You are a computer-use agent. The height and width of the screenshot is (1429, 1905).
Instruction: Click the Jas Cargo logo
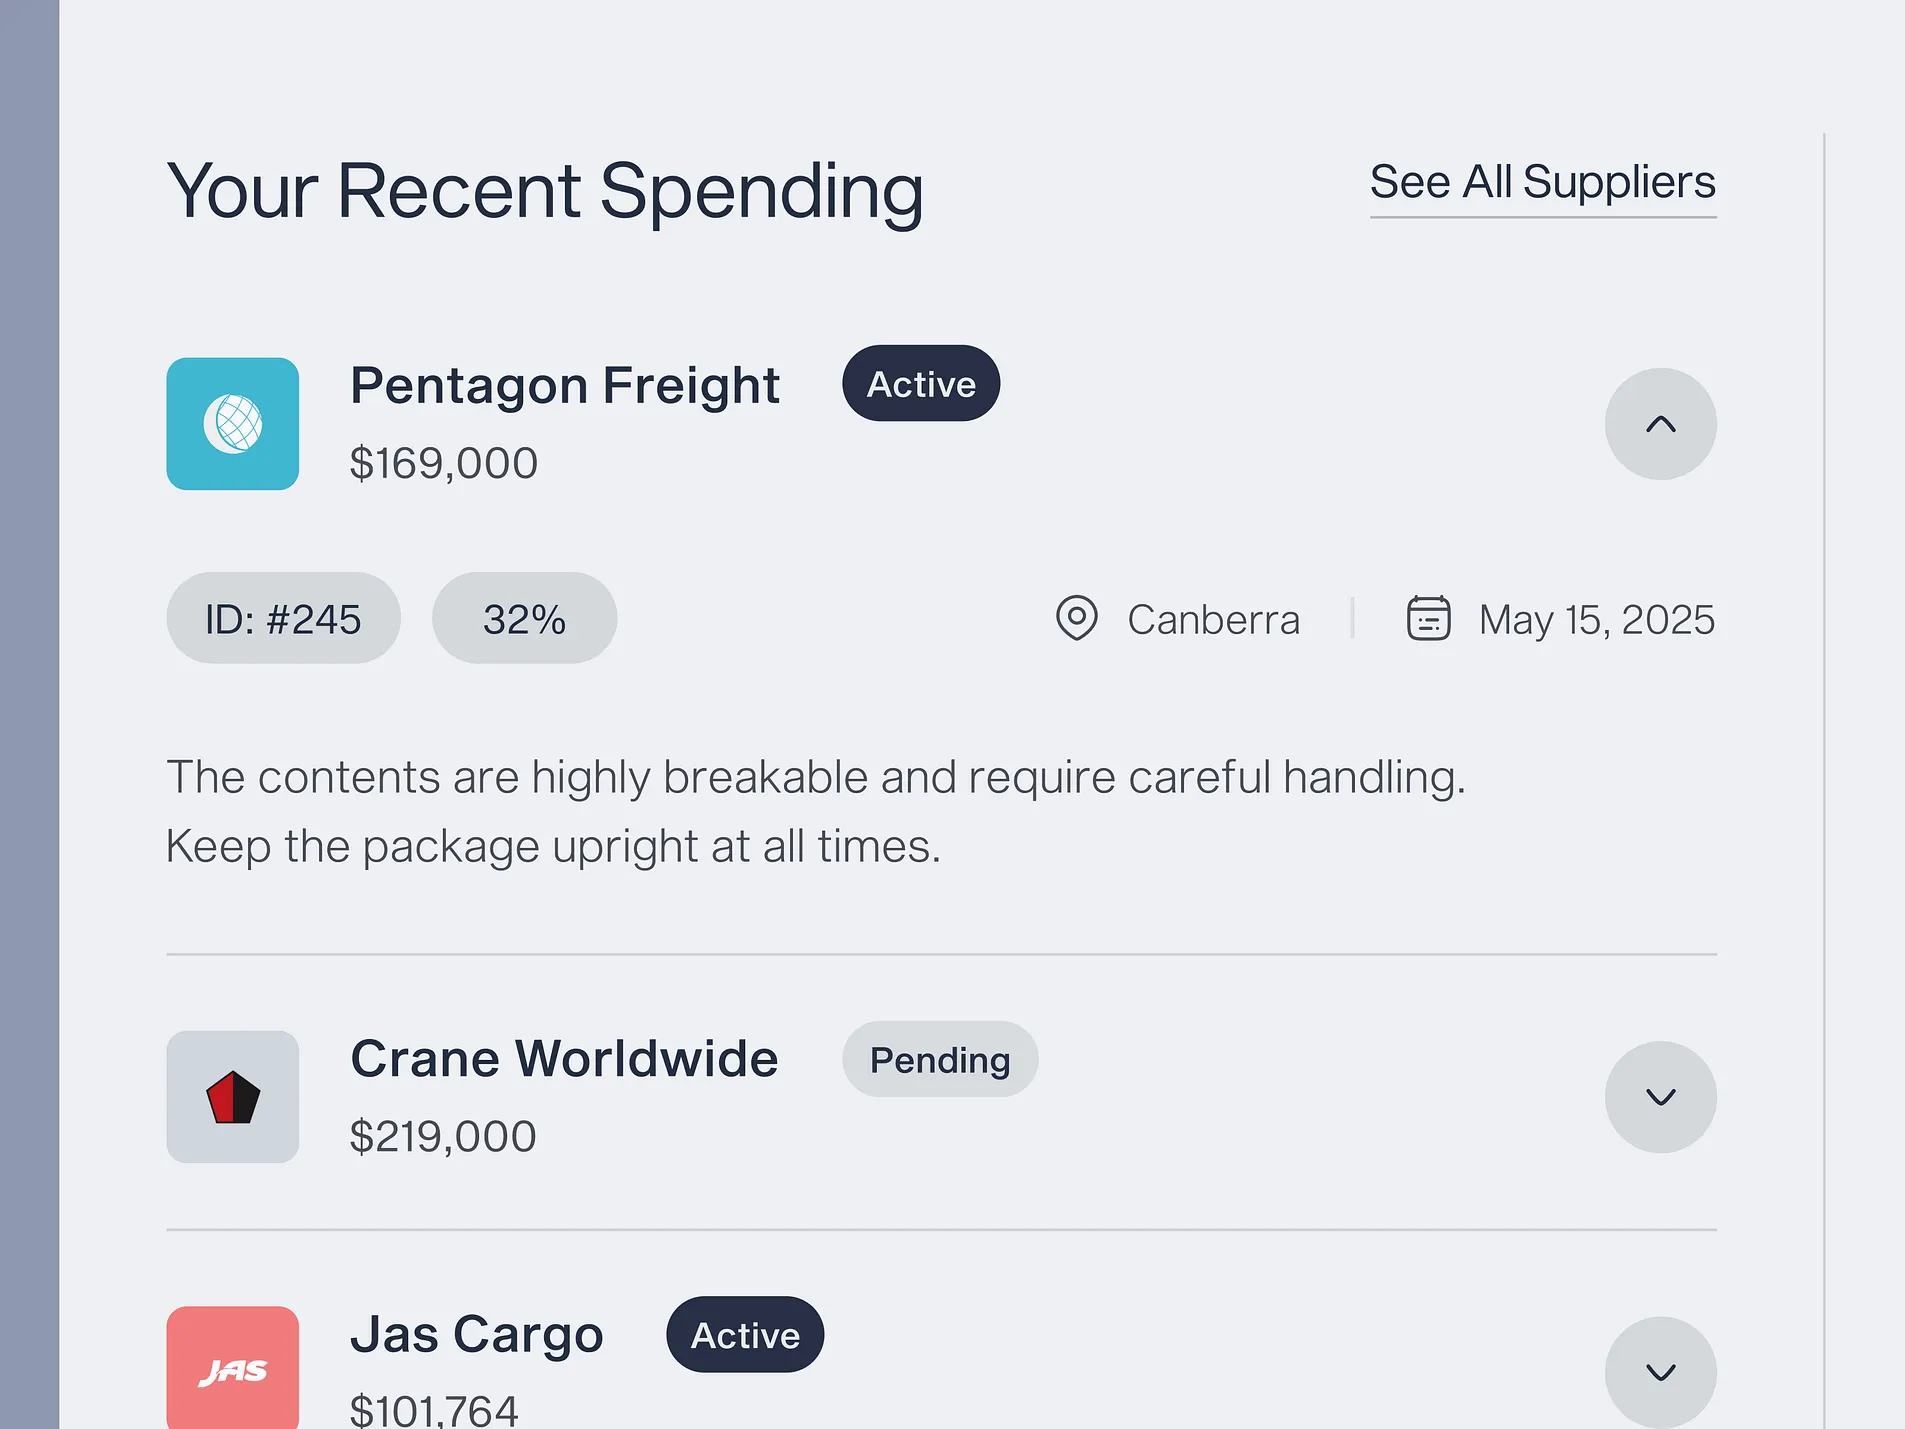click(x=233, y=1370)
